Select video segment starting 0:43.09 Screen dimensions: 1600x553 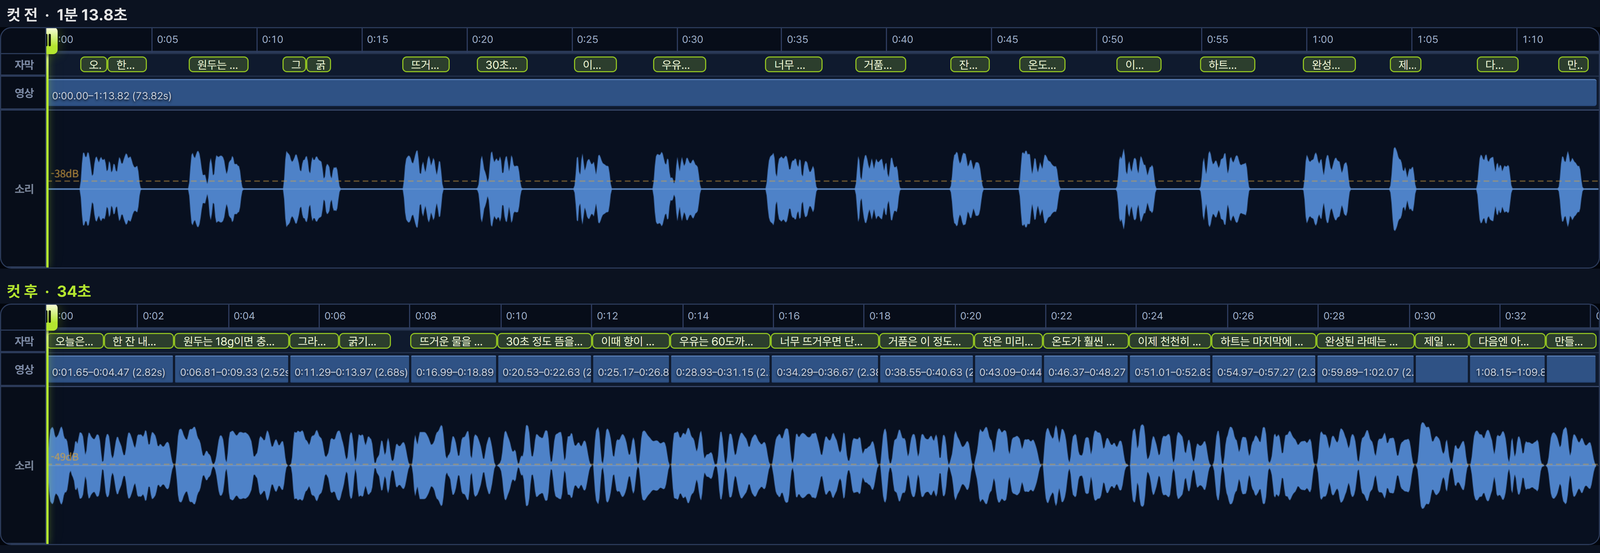click(x=1009, y=371)
